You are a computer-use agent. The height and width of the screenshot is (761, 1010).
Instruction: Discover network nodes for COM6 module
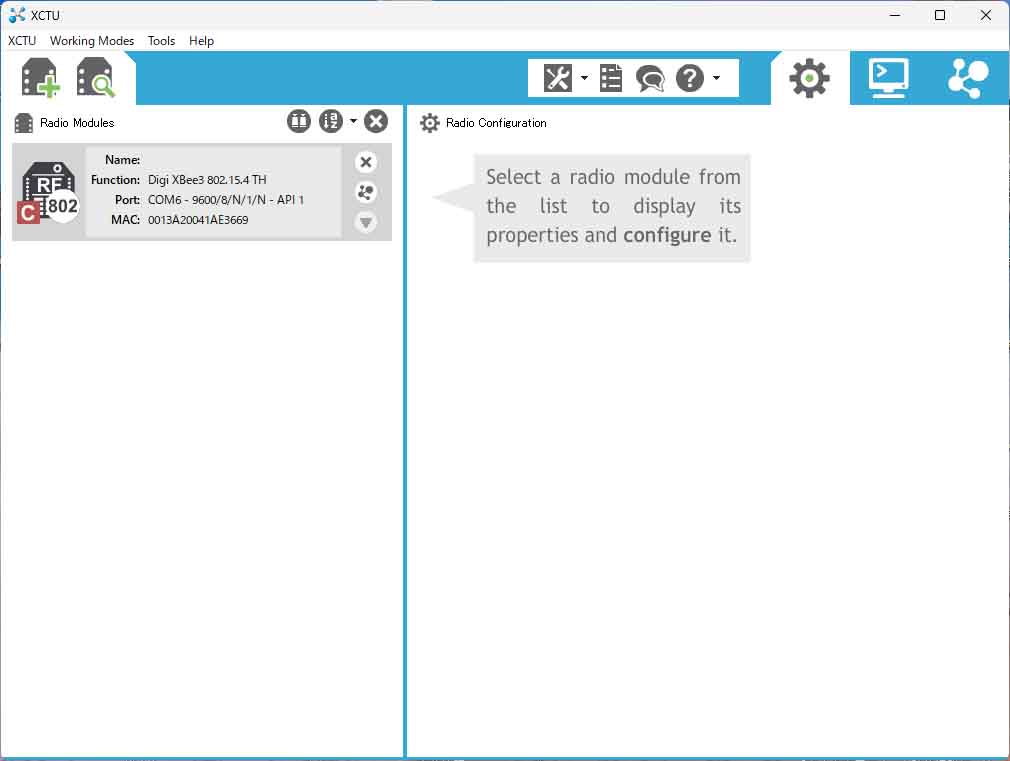[x=366, y=192]
